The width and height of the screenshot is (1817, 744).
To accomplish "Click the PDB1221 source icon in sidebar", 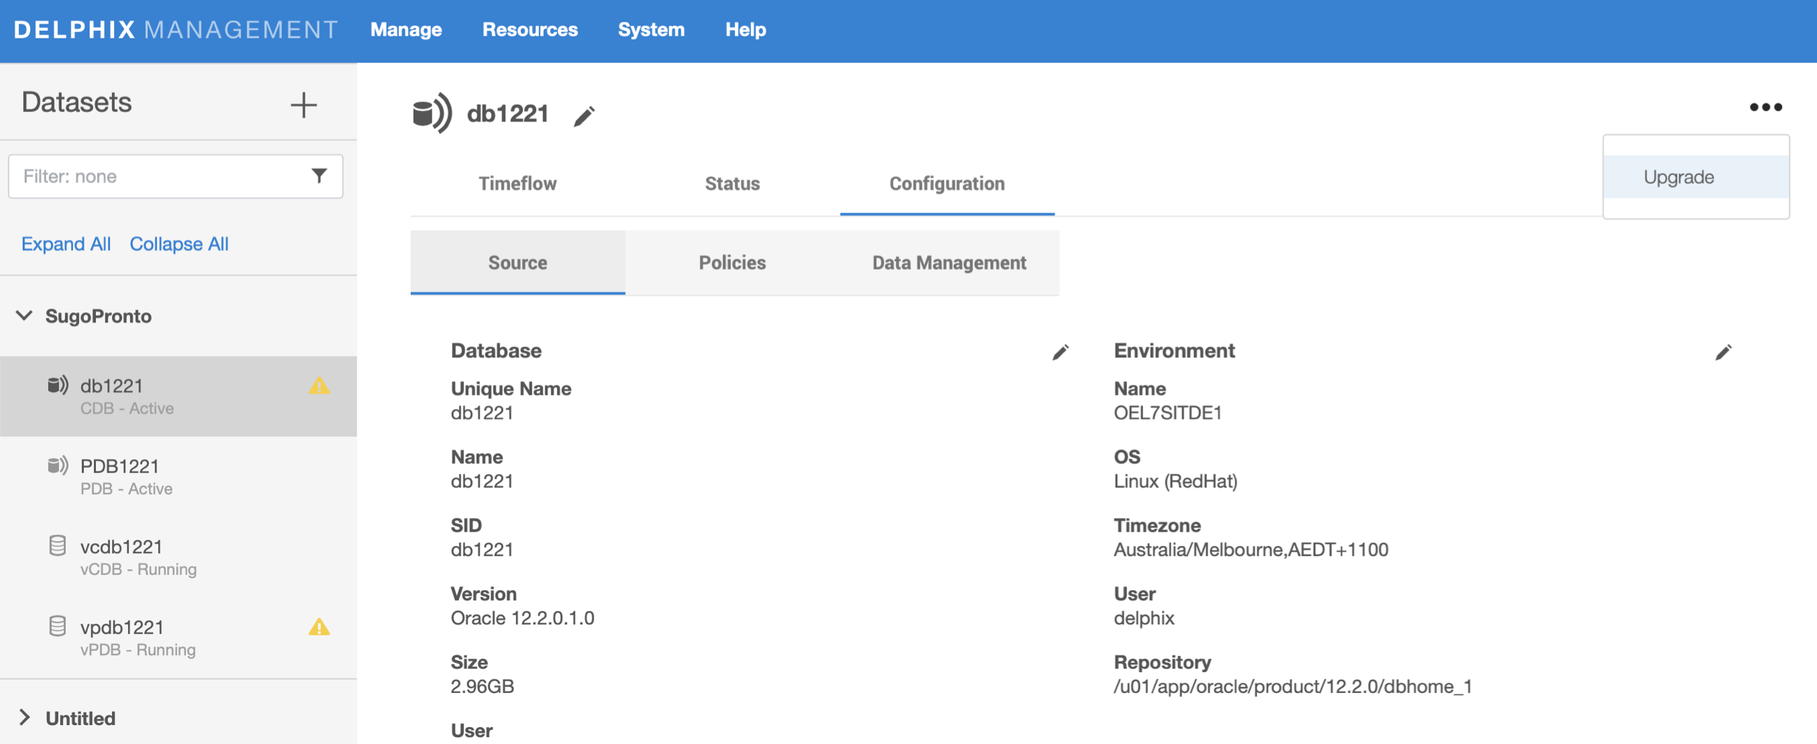I will [x=58, y=465].
